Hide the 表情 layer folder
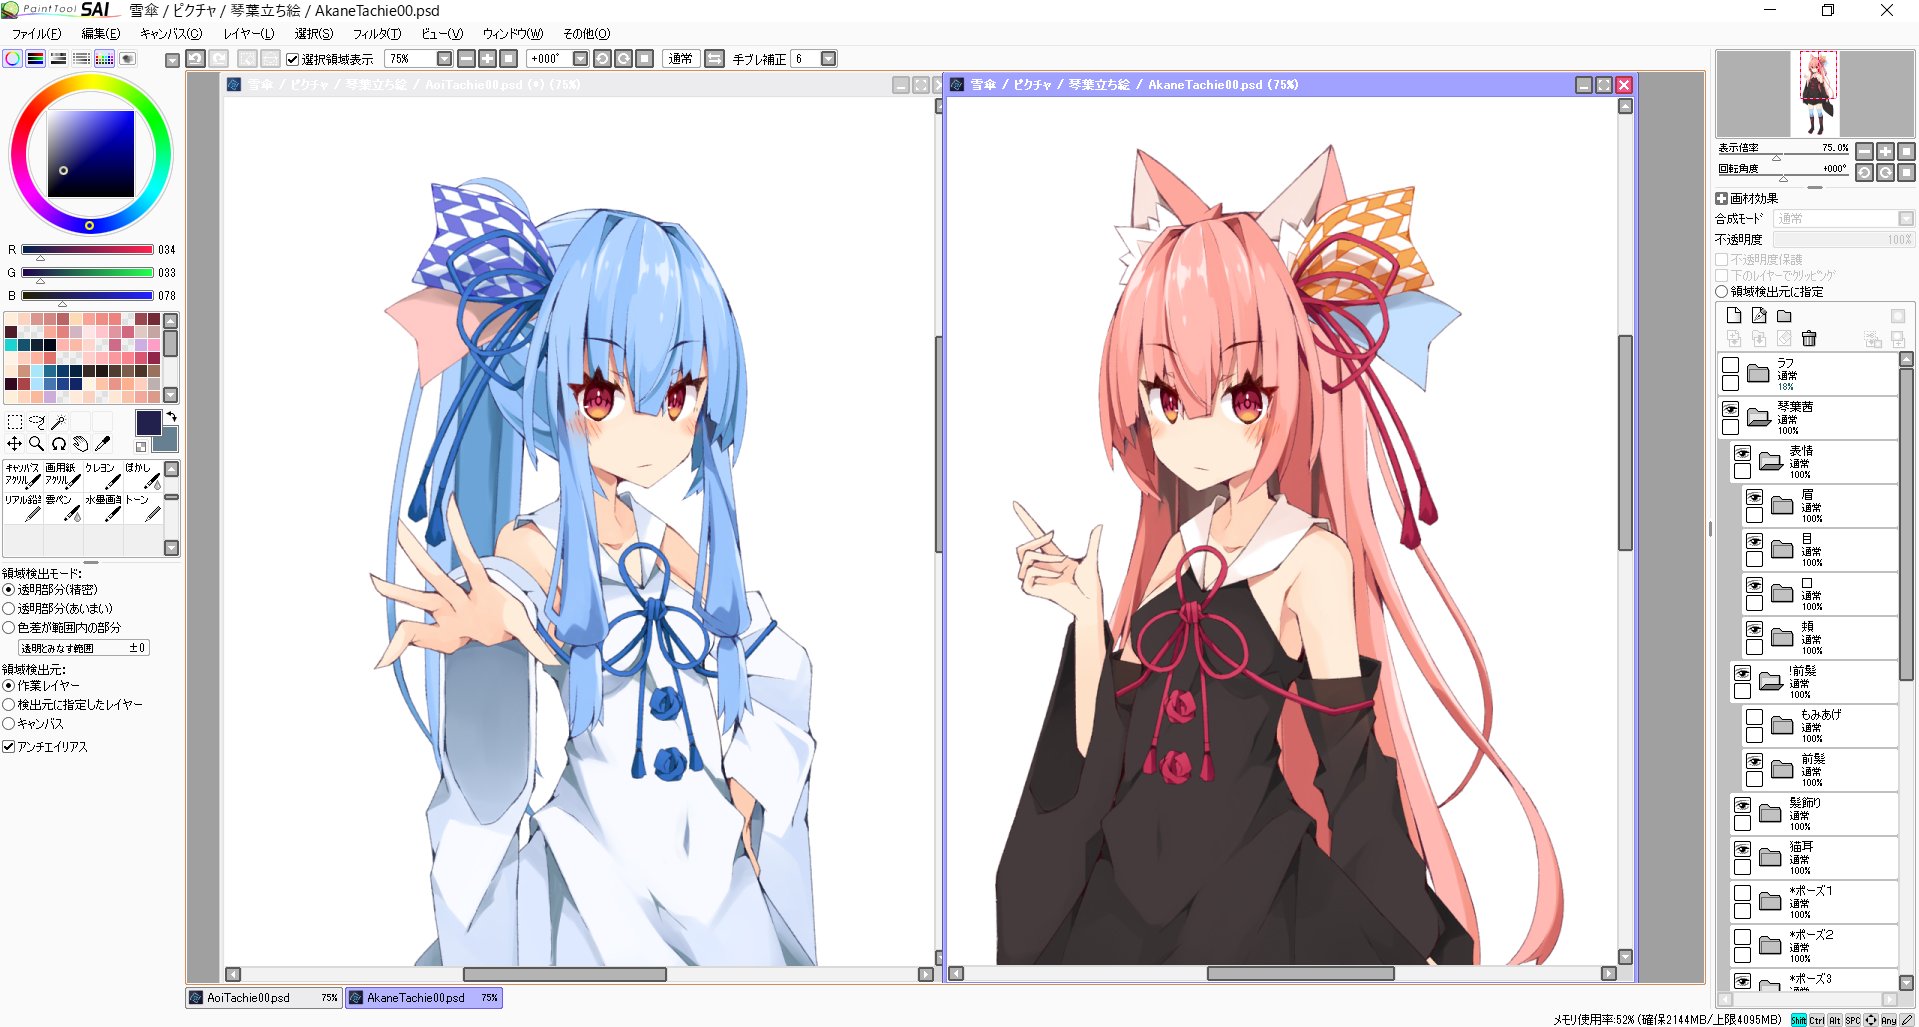This screenshot has height=1027, width=1919. coord(1743,453)
